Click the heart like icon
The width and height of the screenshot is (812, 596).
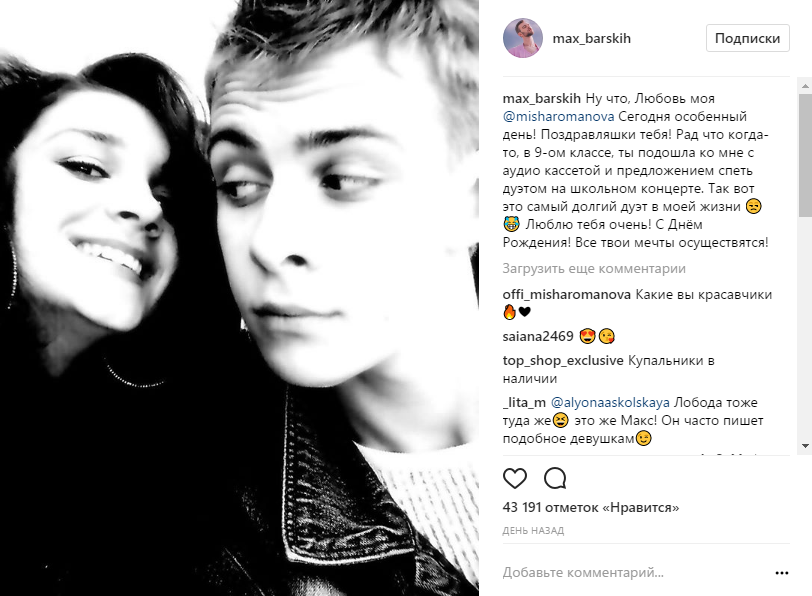[515, 478]
